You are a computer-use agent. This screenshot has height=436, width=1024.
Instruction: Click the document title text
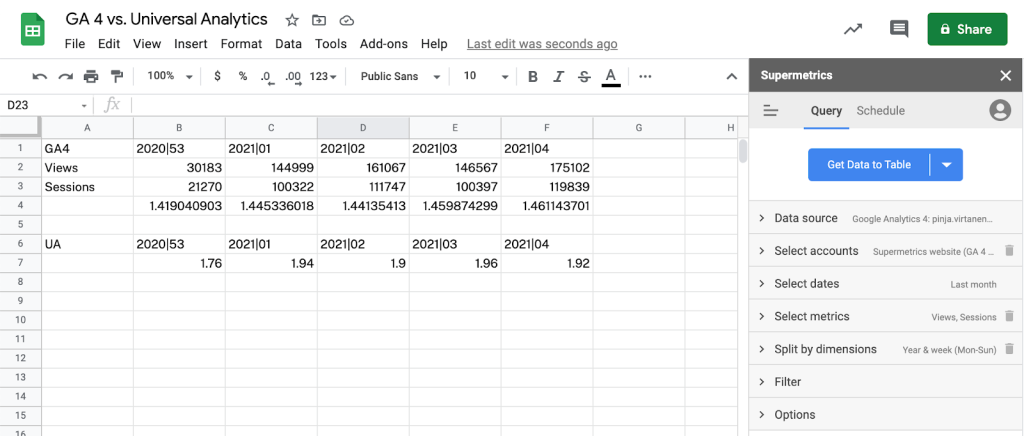167,20
